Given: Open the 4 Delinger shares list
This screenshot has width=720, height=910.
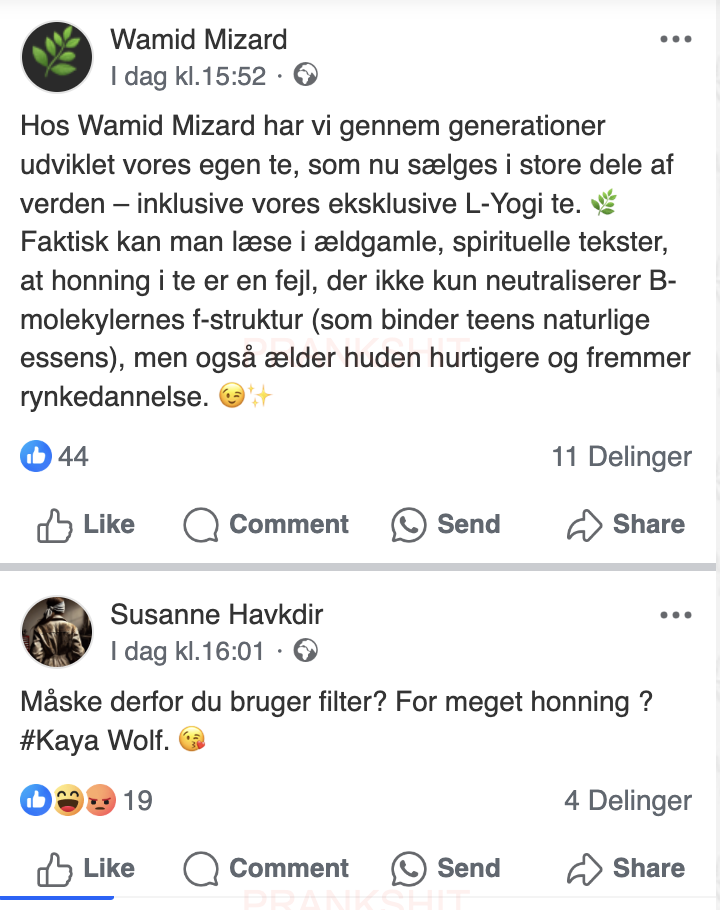Looking at the screenshot, I should tap(627, 800).
